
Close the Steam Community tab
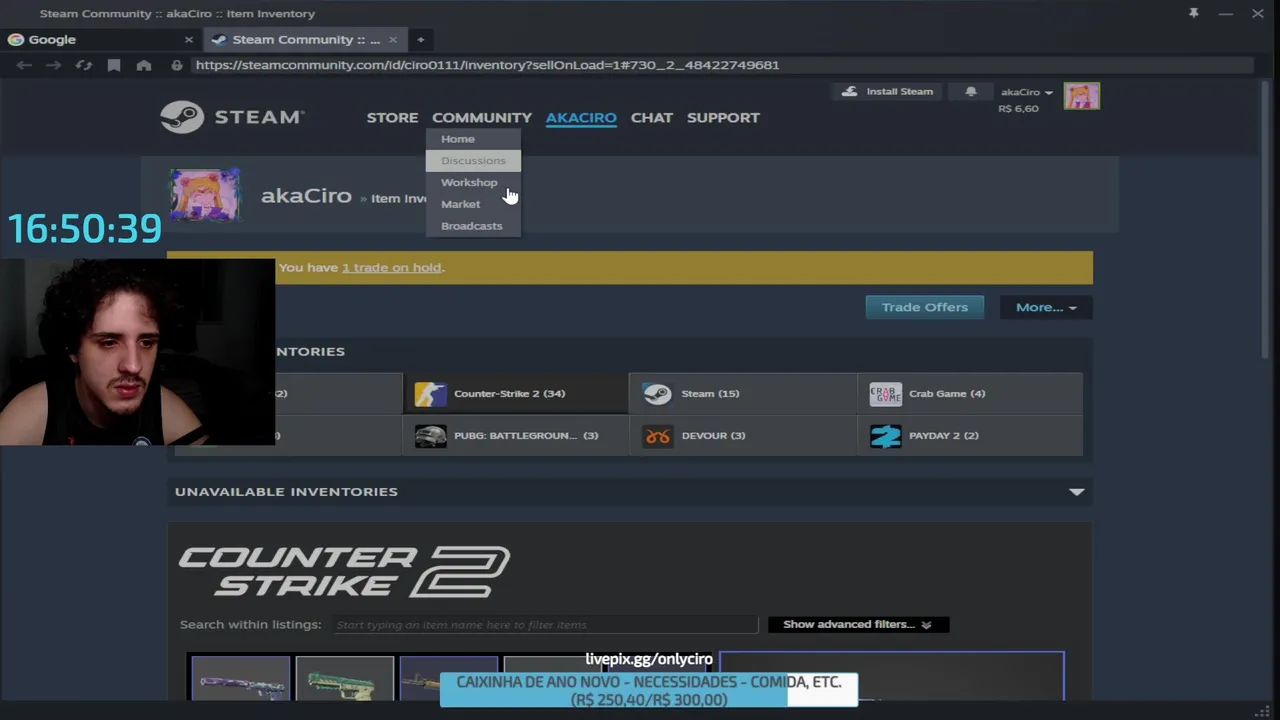tap(393, 40)
